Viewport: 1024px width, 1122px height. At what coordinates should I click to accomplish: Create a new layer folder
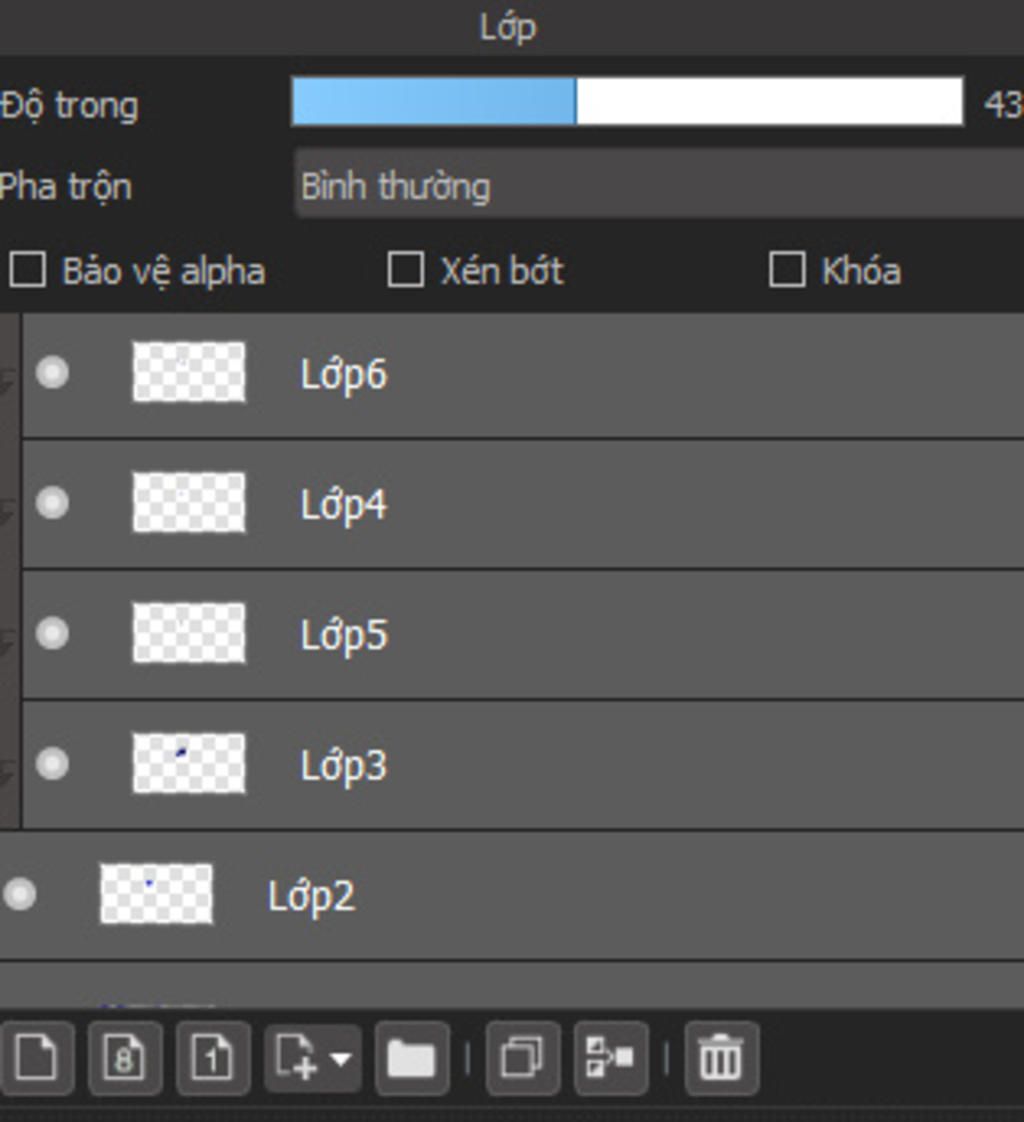411,1058
